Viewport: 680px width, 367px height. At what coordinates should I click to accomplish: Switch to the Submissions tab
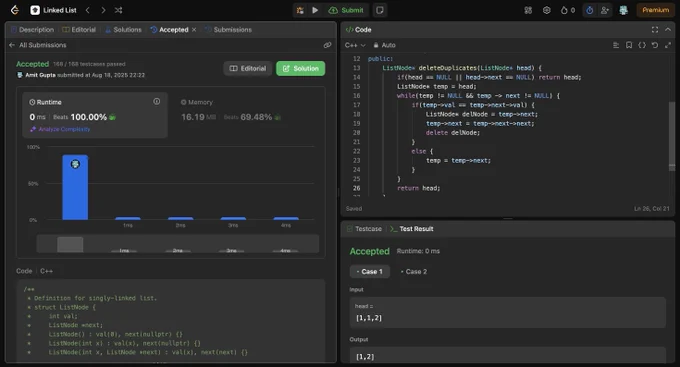pos(229,29)
